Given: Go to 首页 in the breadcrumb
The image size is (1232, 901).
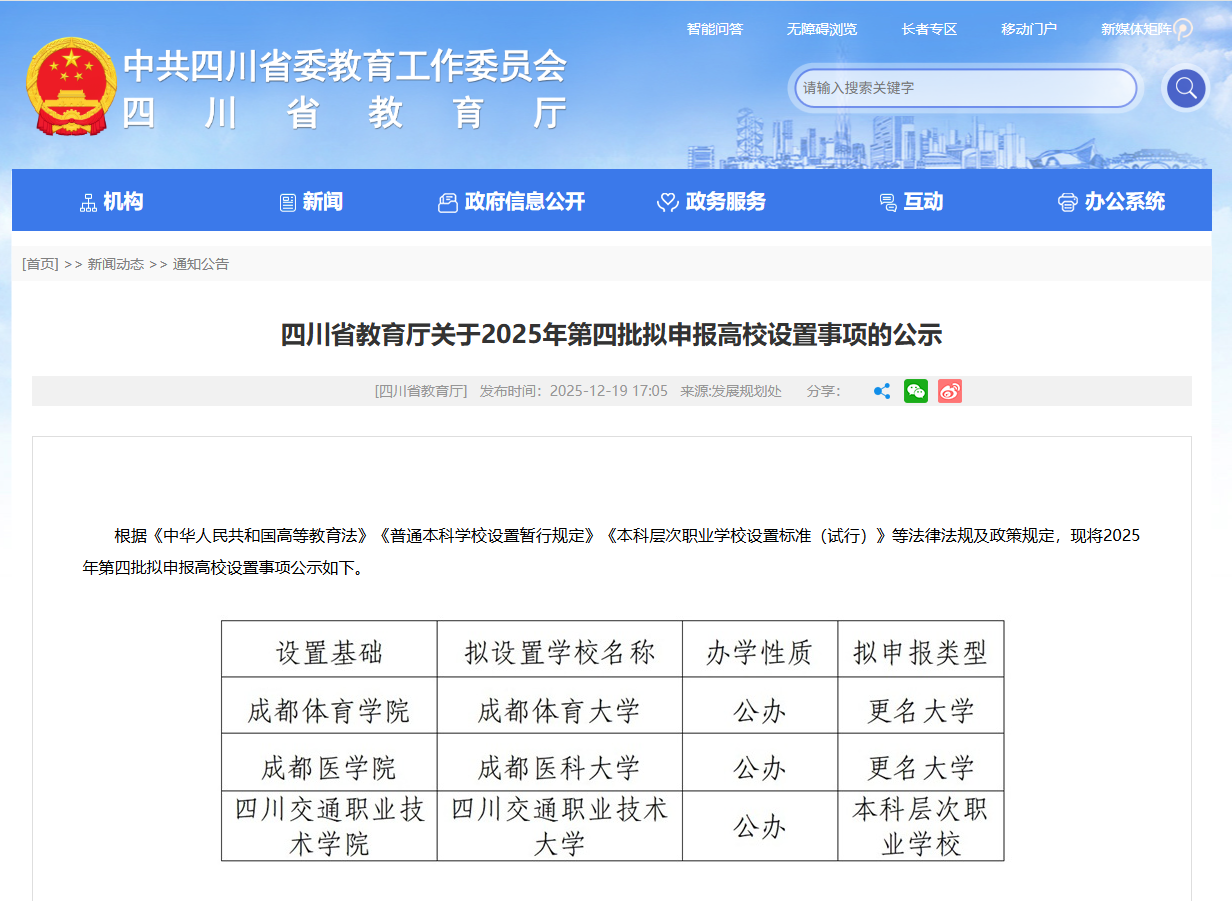Looking at the screenshot, I should (x=40, y=264).
